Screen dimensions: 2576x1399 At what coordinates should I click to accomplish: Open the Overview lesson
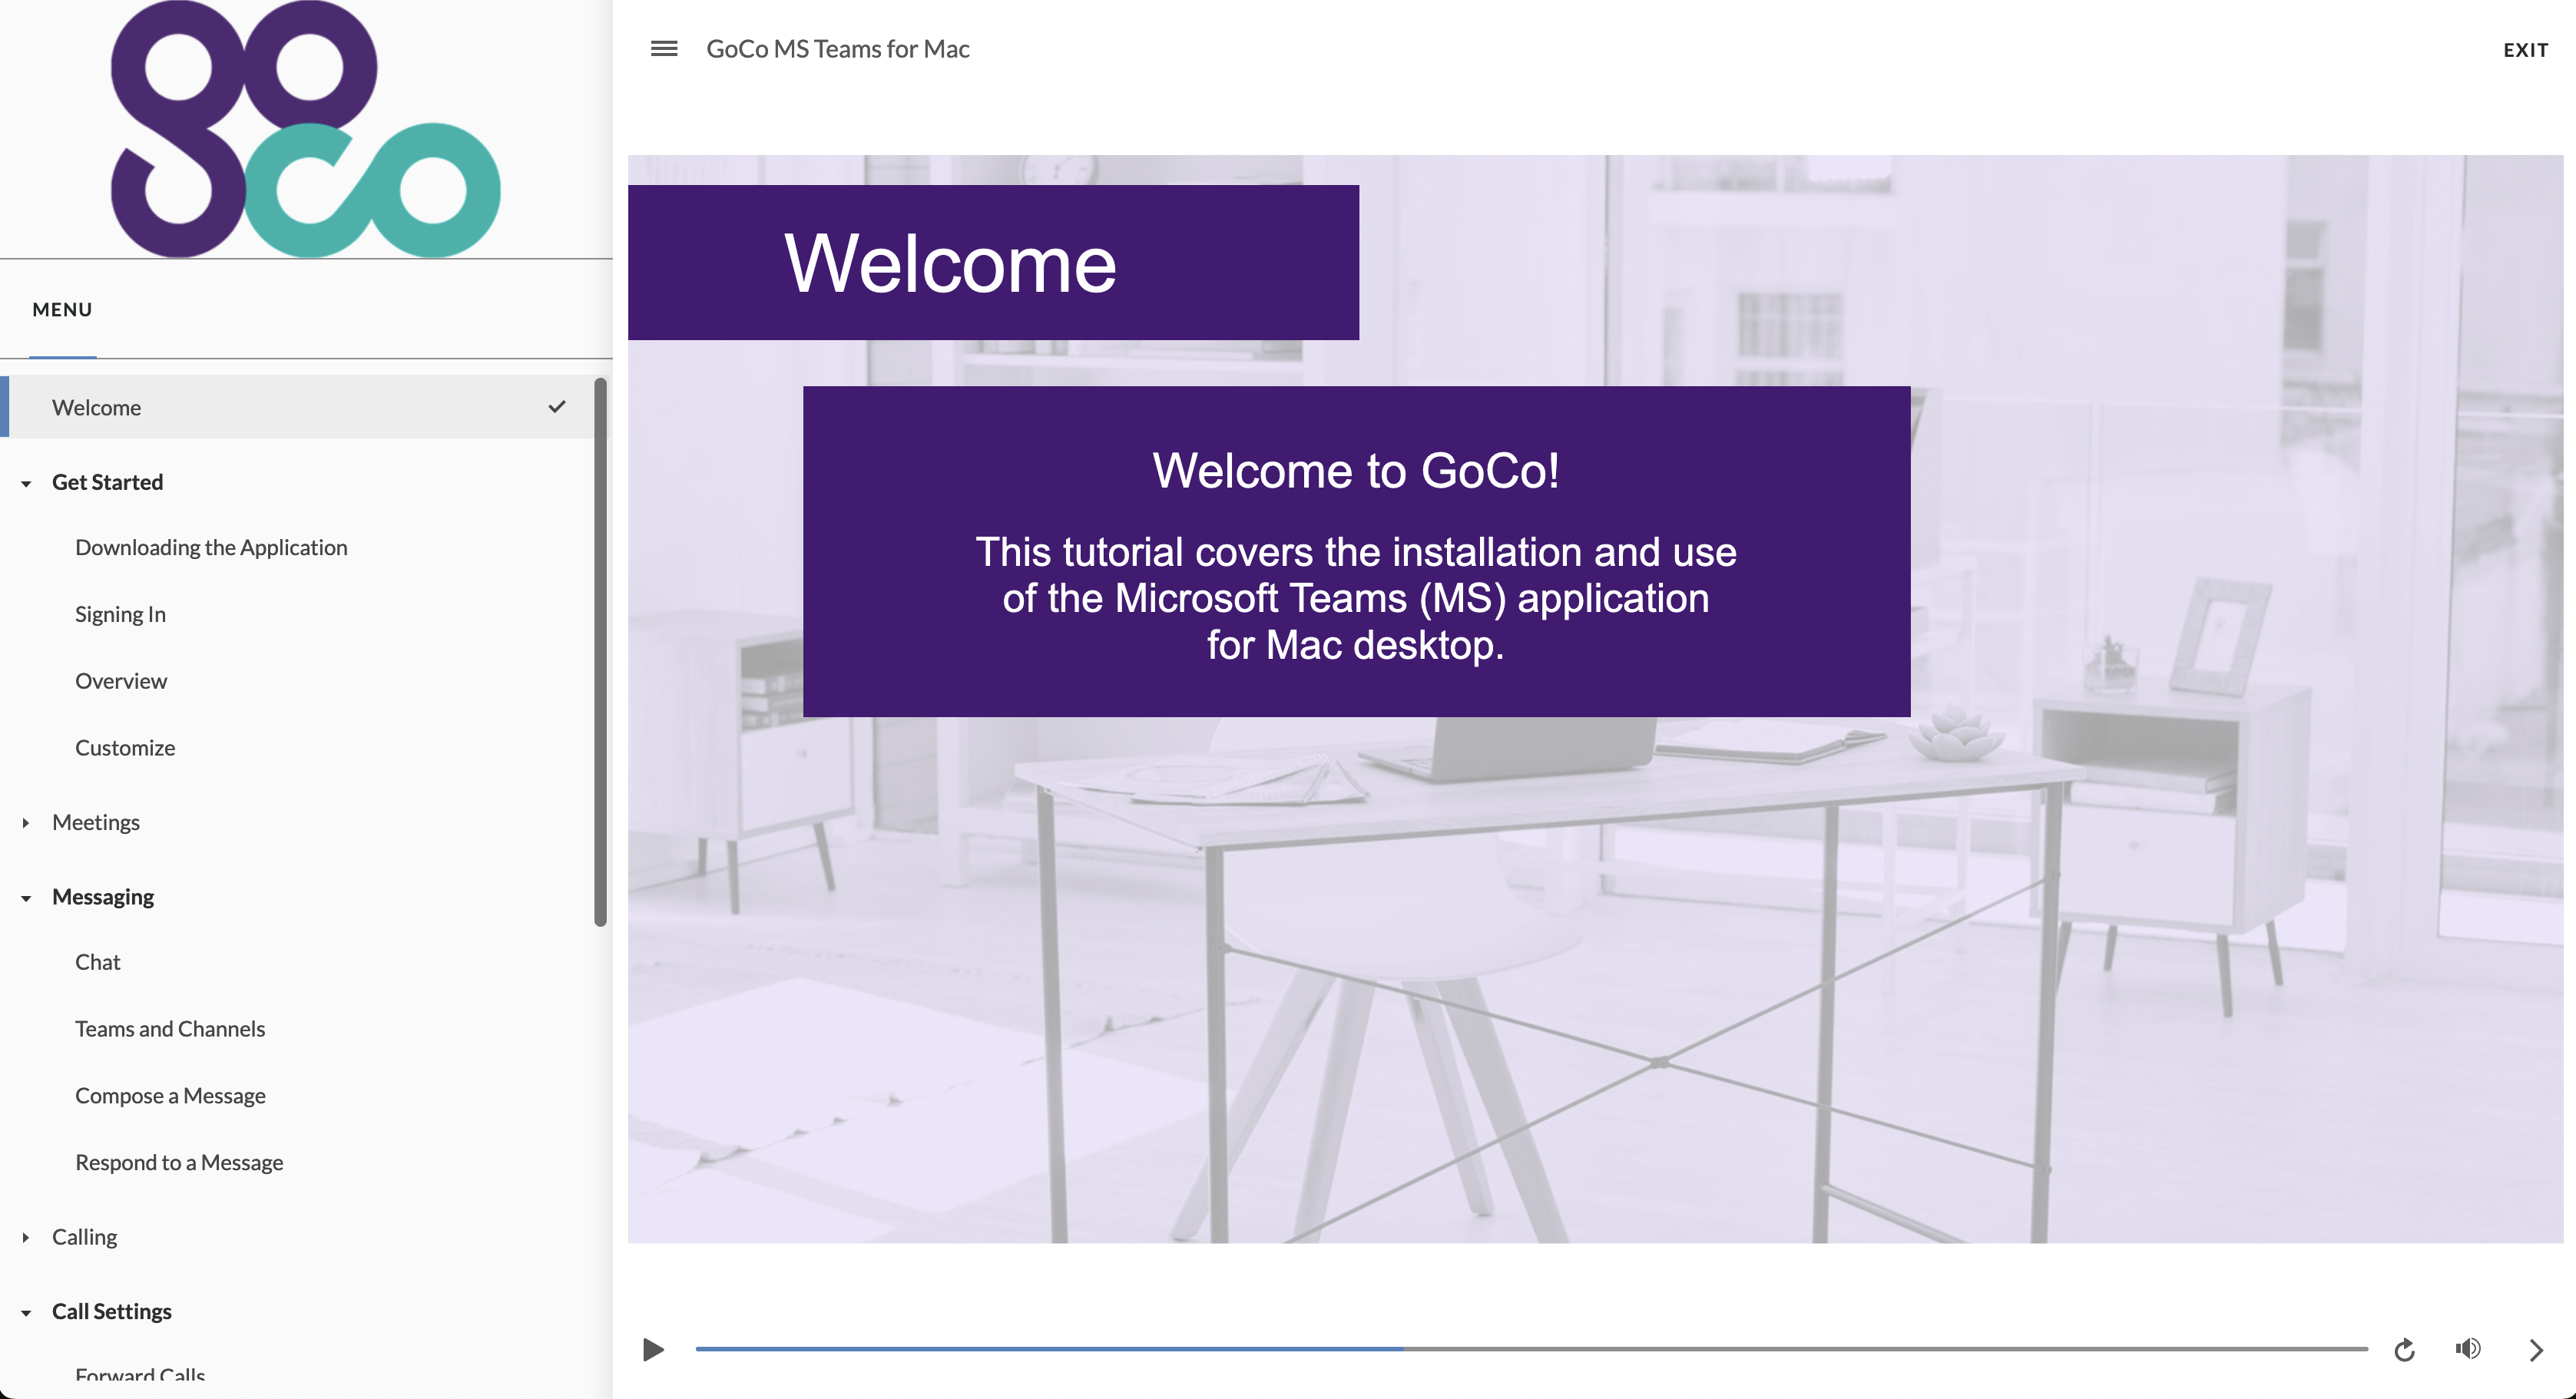[121, 681]
